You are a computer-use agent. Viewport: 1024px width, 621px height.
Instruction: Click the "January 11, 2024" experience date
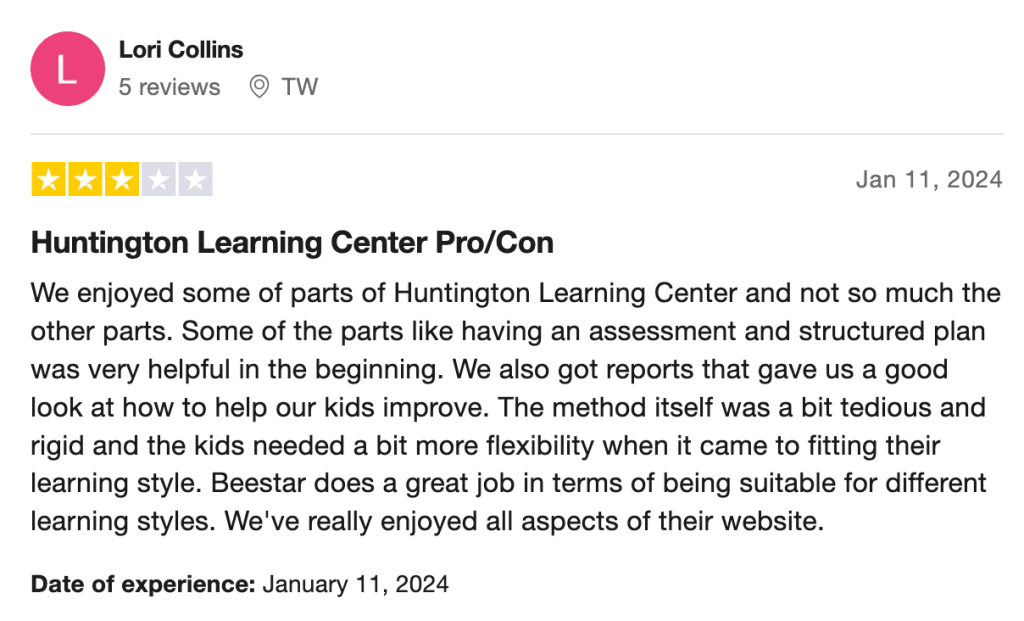(355, 583)
